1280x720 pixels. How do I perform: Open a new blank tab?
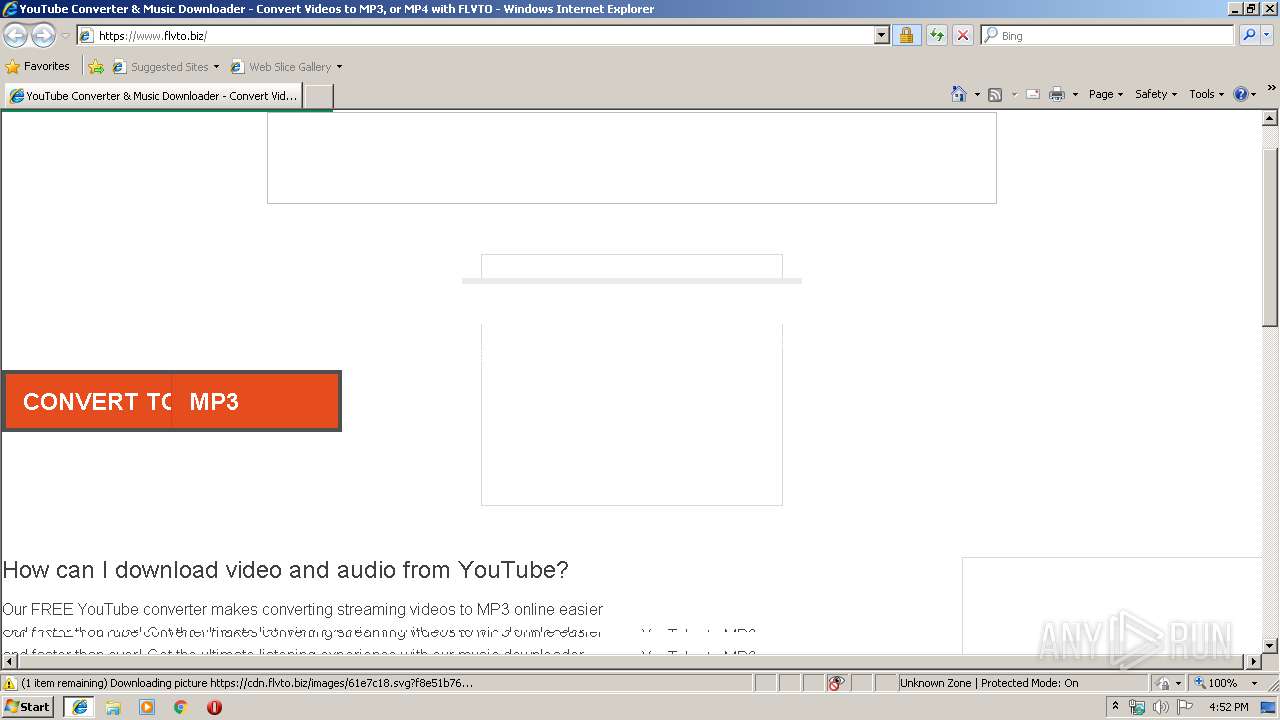(318, 96)
